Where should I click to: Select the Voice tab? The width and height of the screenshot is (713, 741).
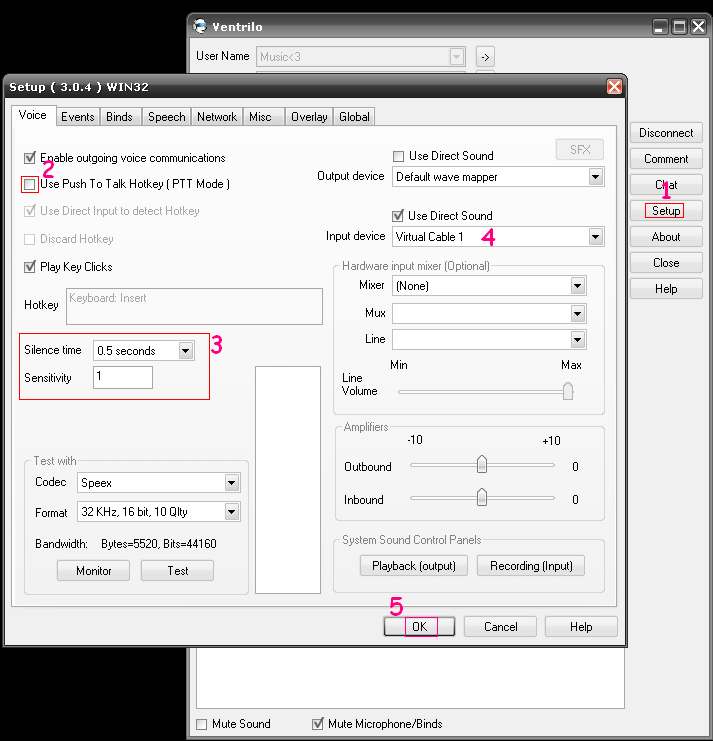pos(33,115)
